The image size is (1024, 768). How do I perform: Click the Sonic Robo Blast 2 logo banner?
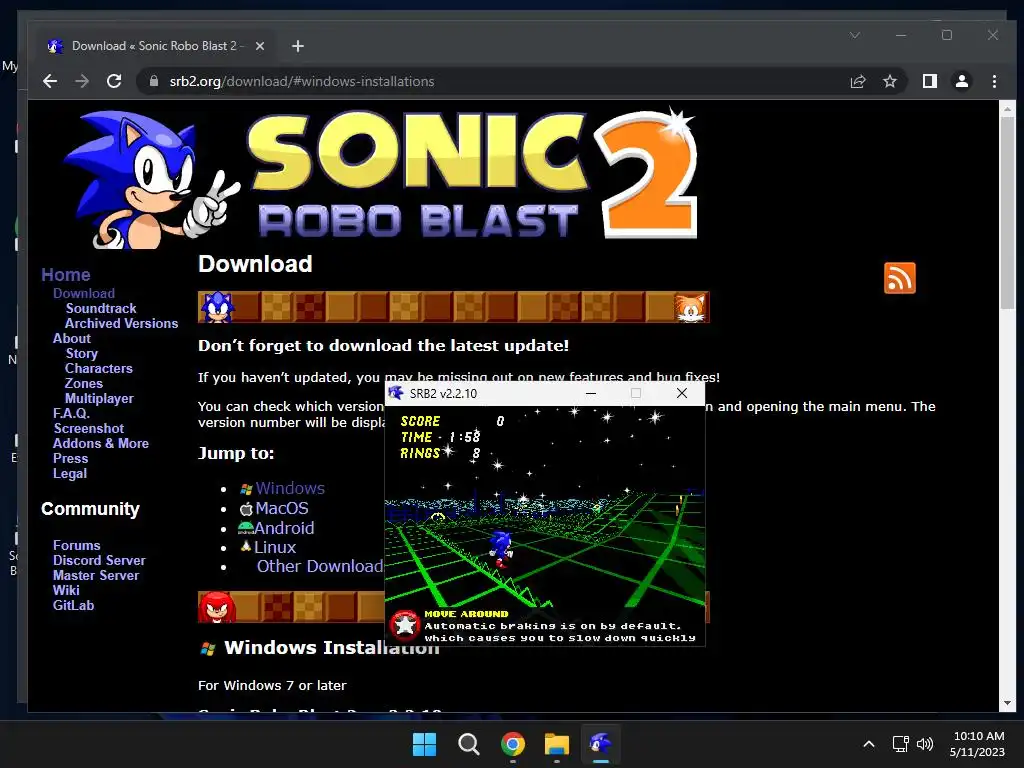381,179
